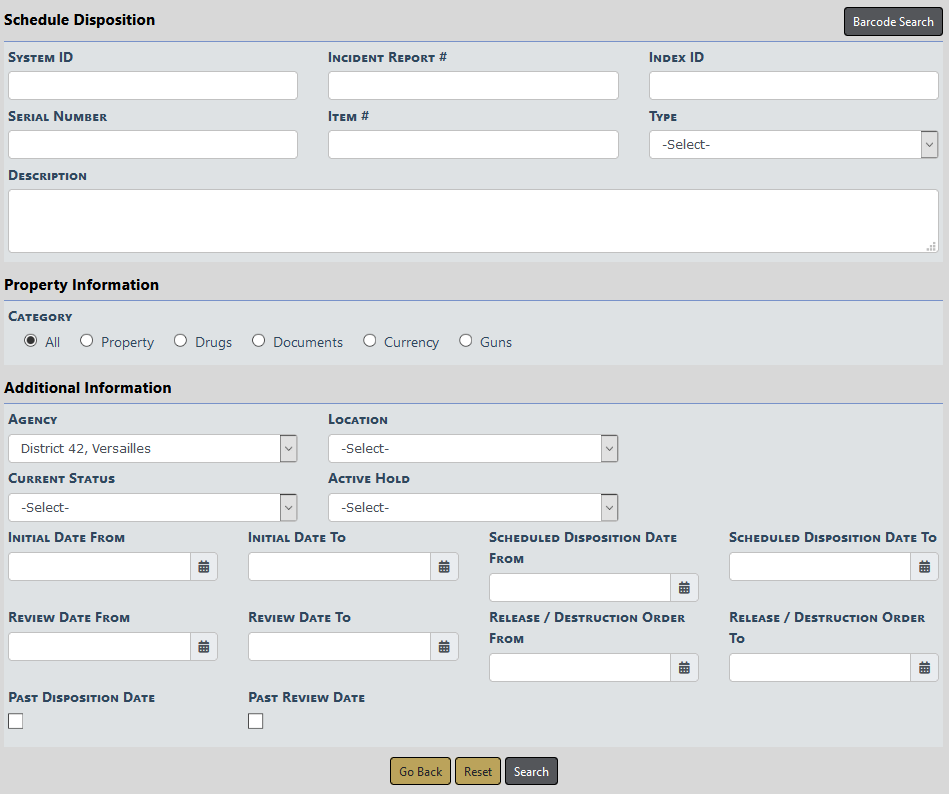This screenshot has height=794, width=949.
Task: Choose the Guns category radio button
Action: click(466, 341)
